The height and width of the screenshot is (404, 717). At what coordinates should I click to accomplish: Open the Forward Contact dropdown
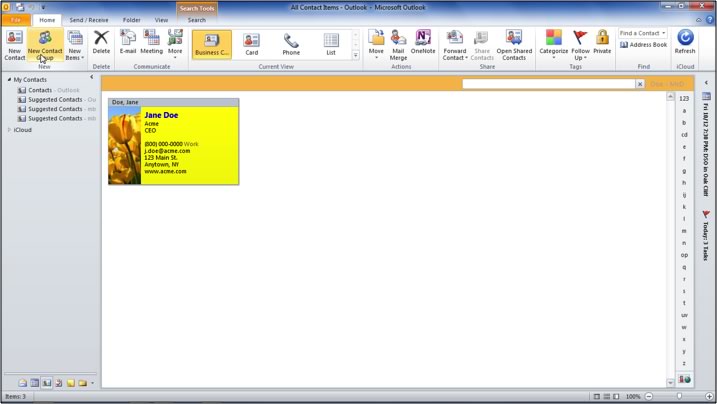(x=455, y=45)
